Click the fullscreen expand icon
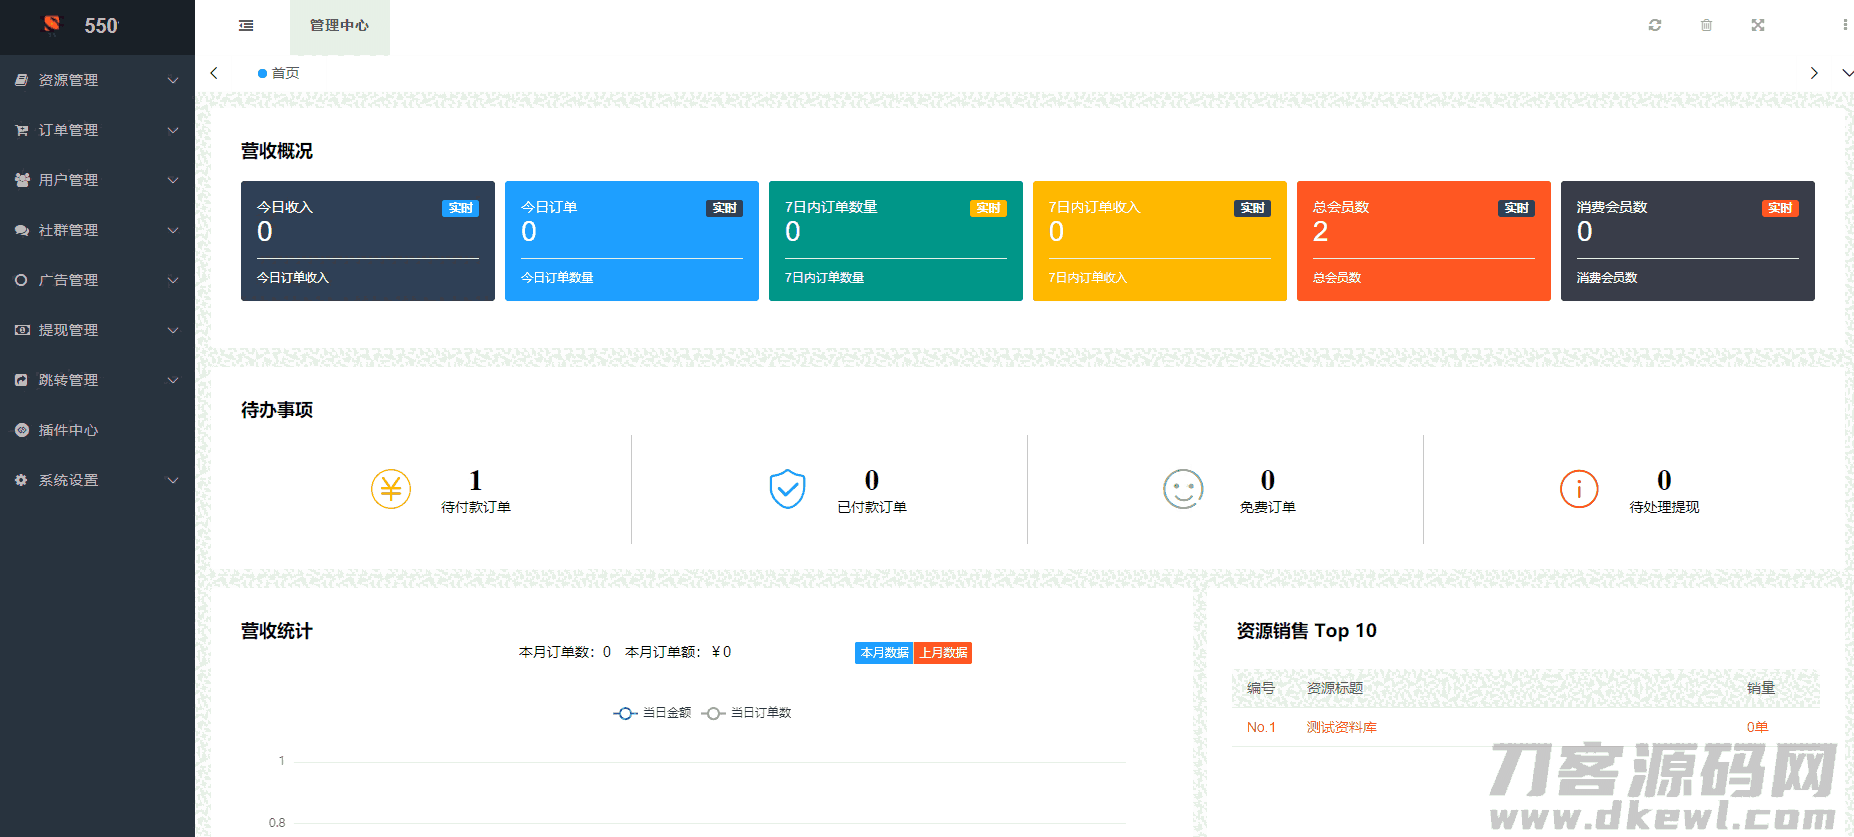1854x837 pixels. coord(1758,25)
